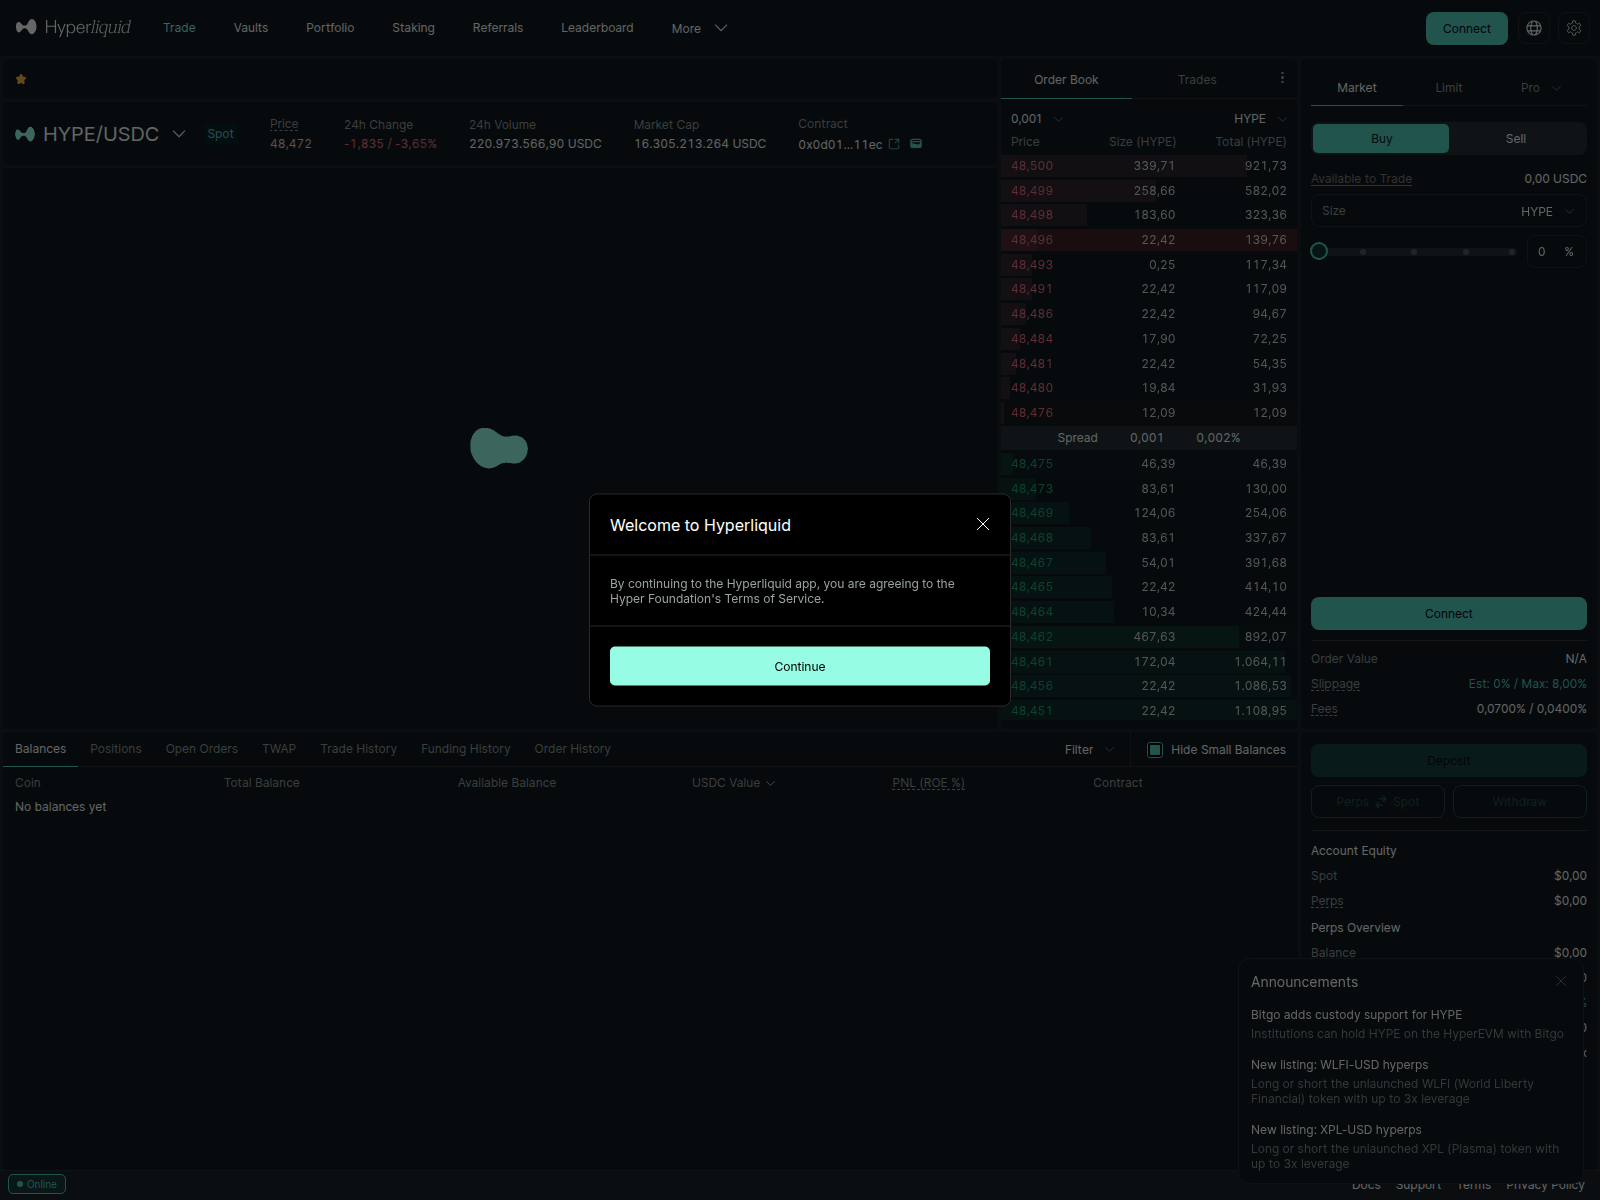This screenshot has width=1600, height=1200.
Task: Switch to the Order Book tab
Action: (1066, 80)
